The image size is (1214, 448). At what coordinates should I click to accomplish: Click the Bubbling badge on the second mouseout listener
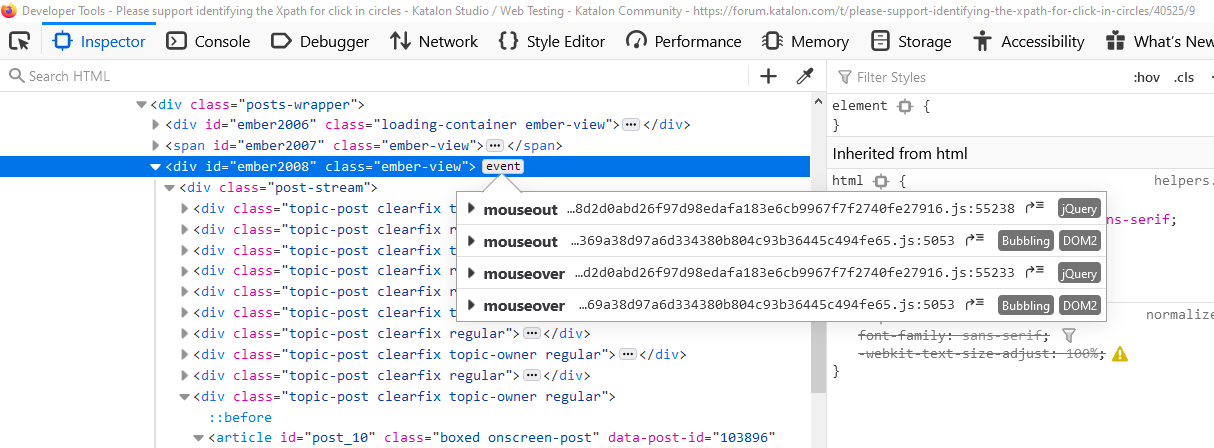click(1025, 241)
